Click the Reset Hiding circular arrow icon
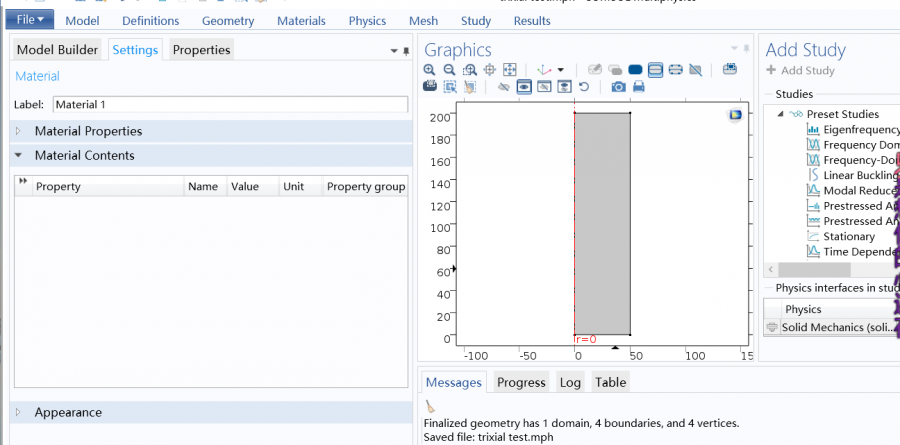 [x=583, y=87]
